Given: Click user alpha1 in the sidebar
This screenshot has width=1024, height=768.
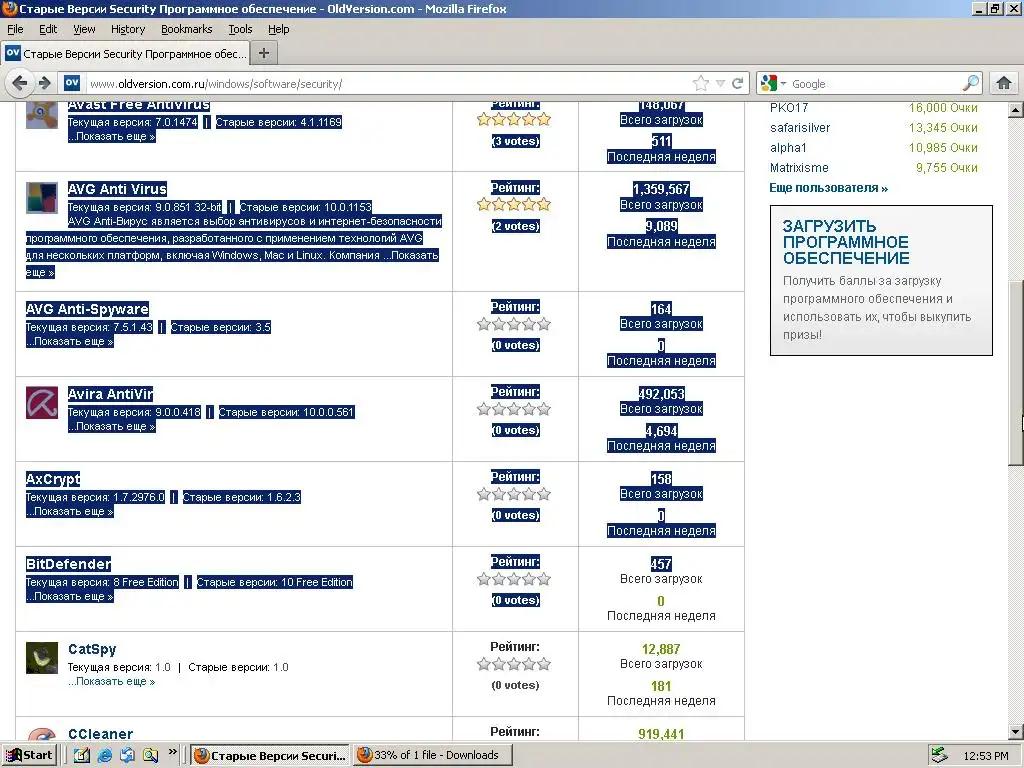Looking at the screenshot, I should (x=788, y=148).
